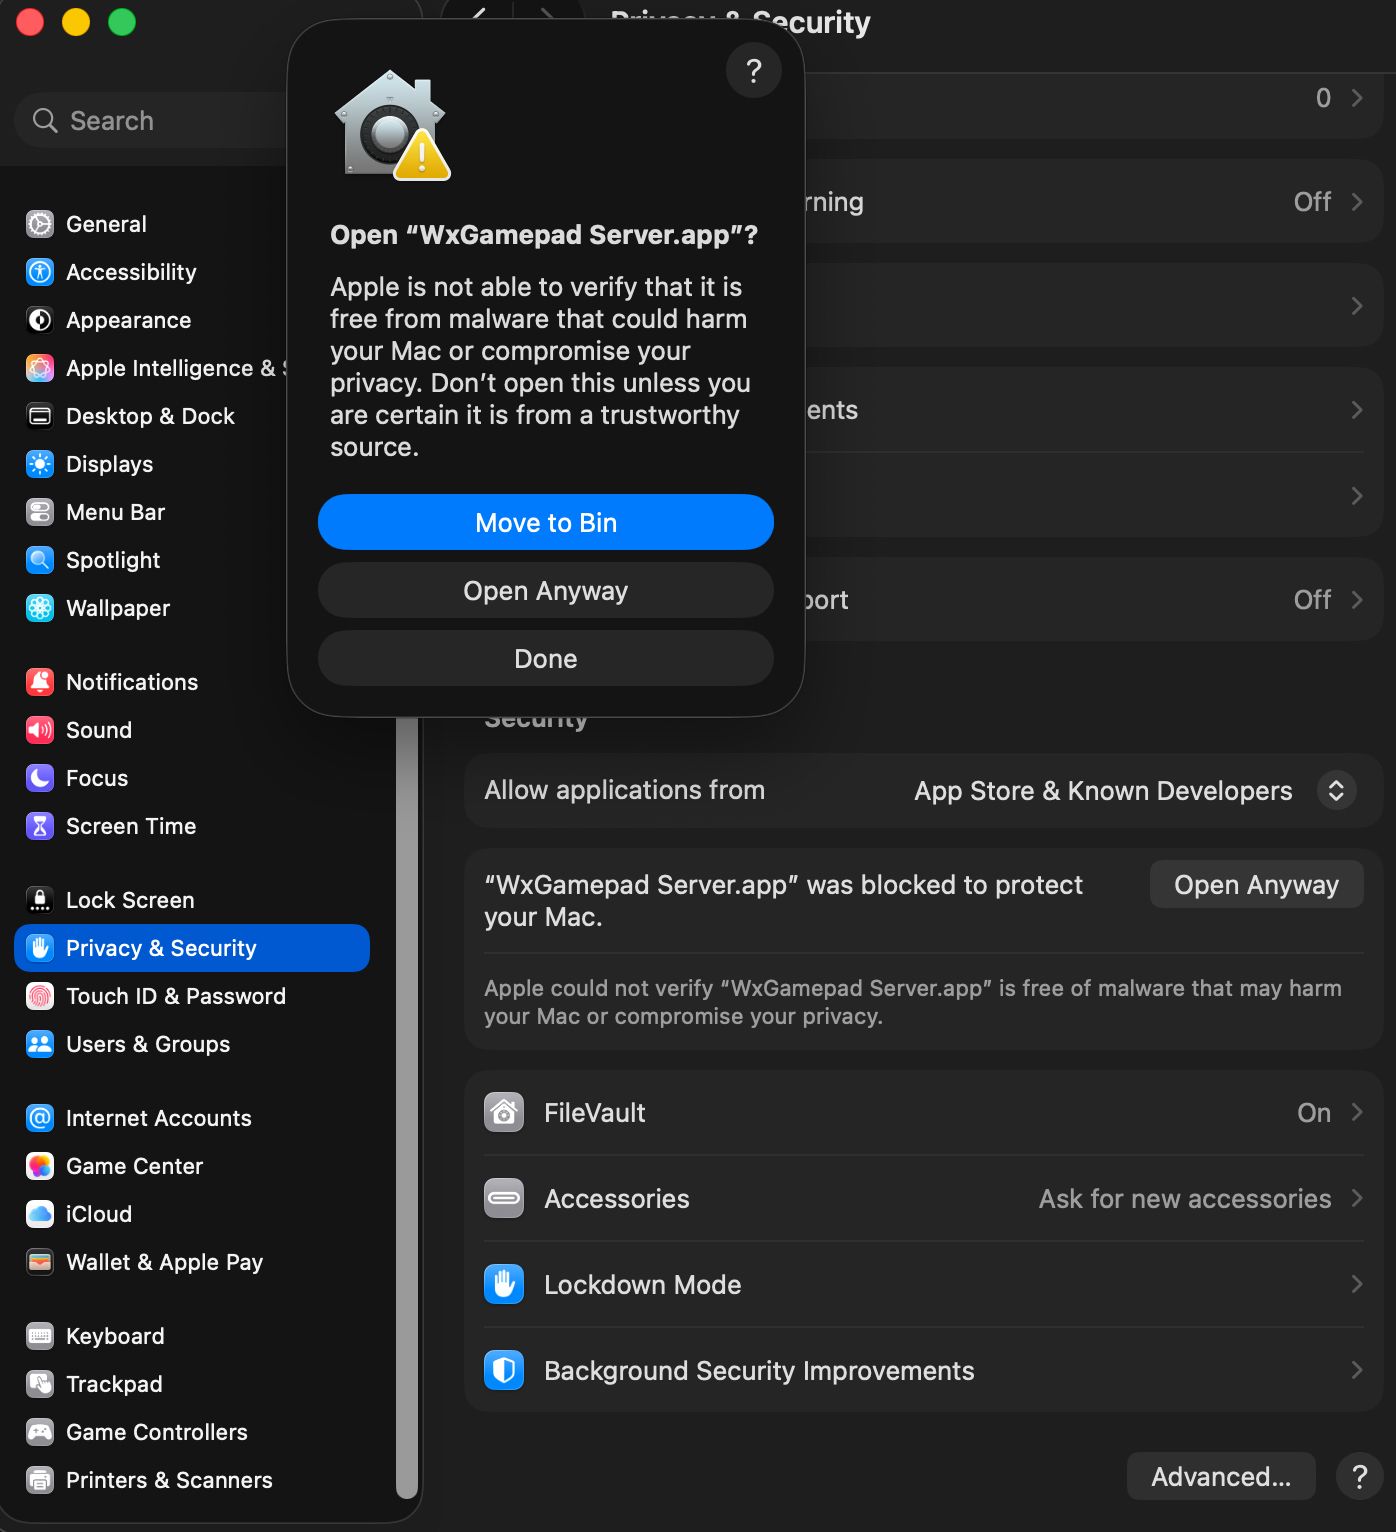Expand Background Security Improvements chevron
1396x1532 pixels.
pos(1357,1370)
